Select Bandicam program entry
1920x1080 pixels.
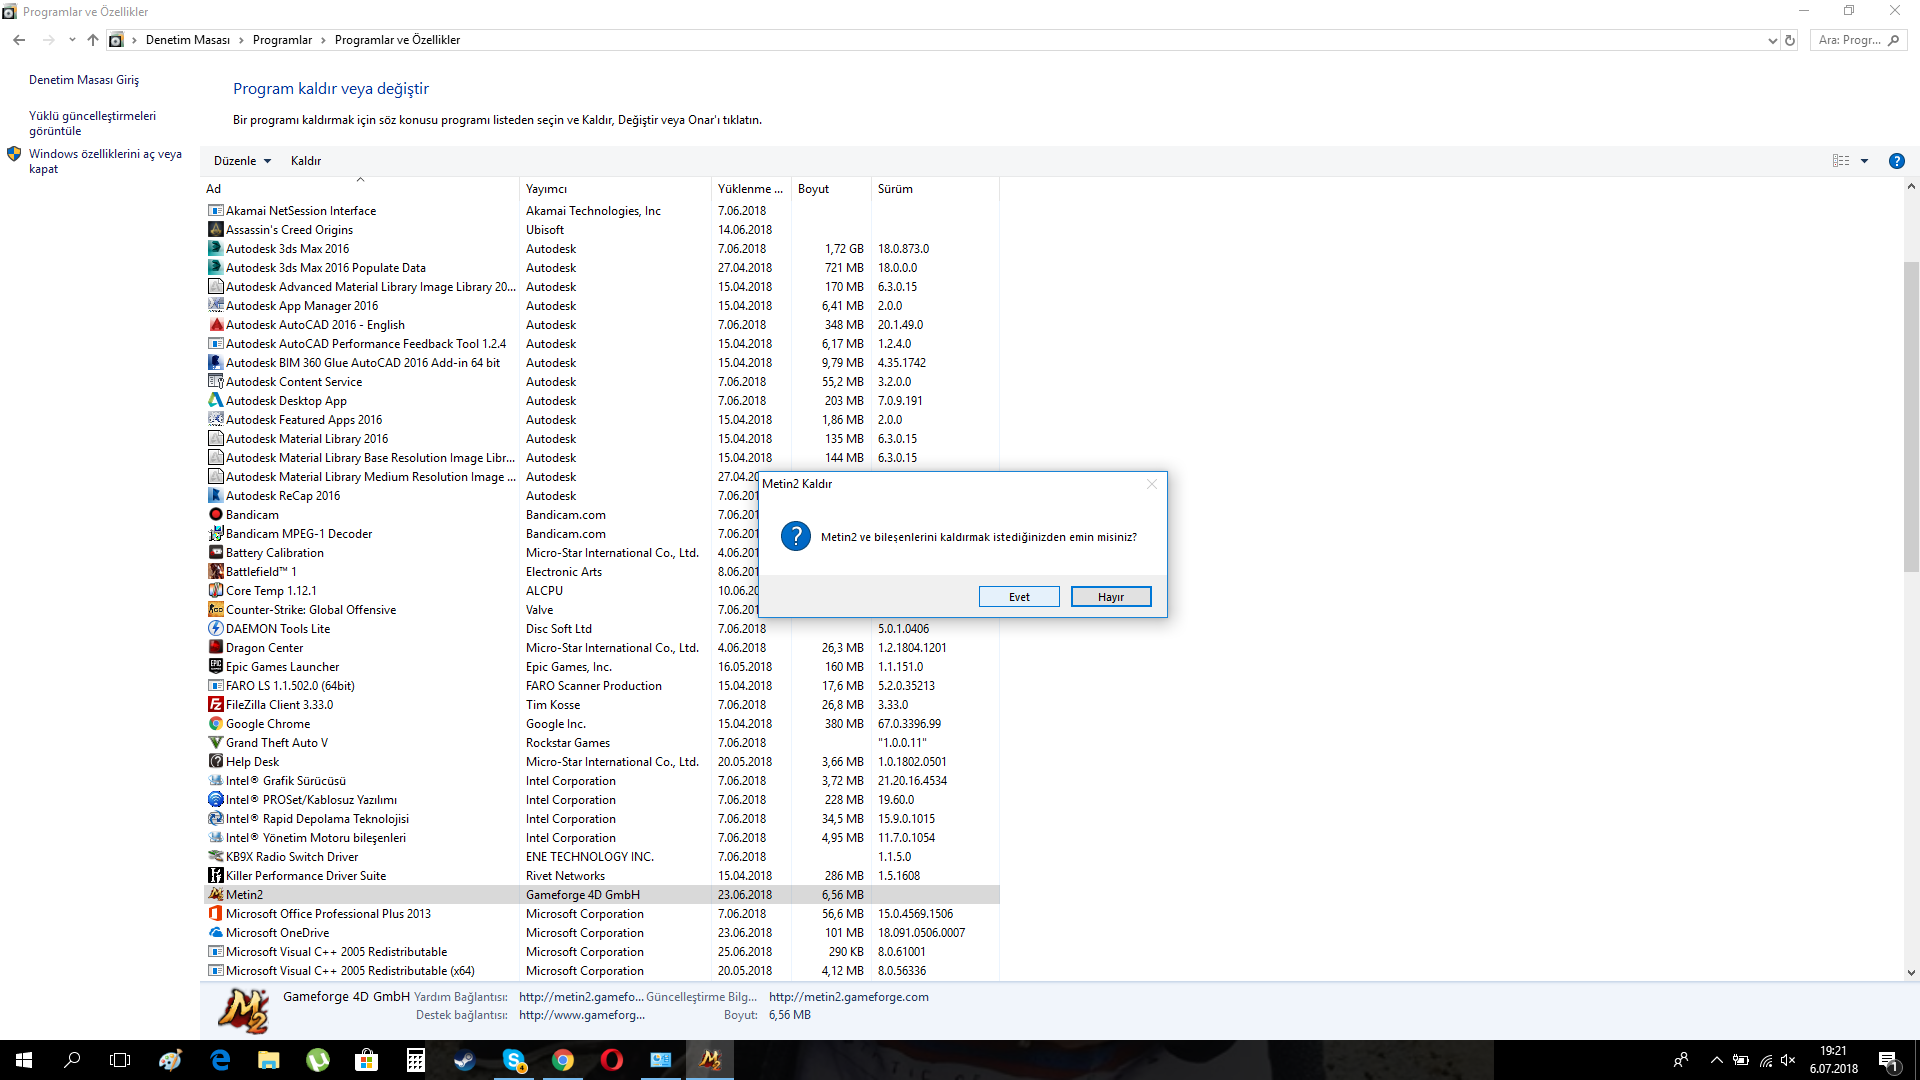coord(482,515)
